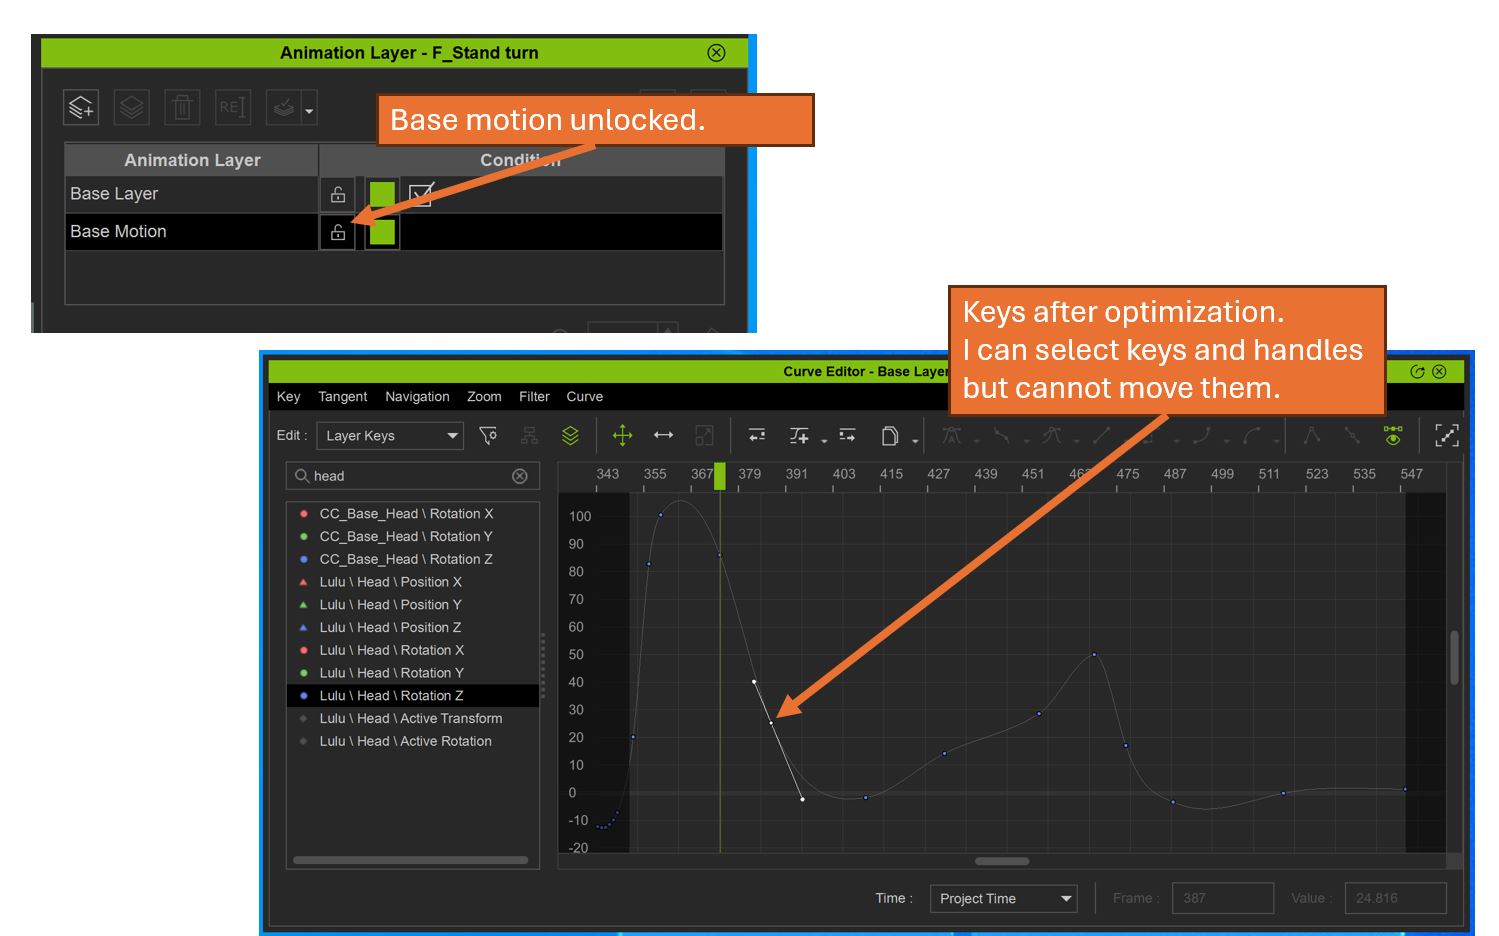The image size is (1499, 936).
Task: Open the Tangent menu
Action: (x=343, y=397)
